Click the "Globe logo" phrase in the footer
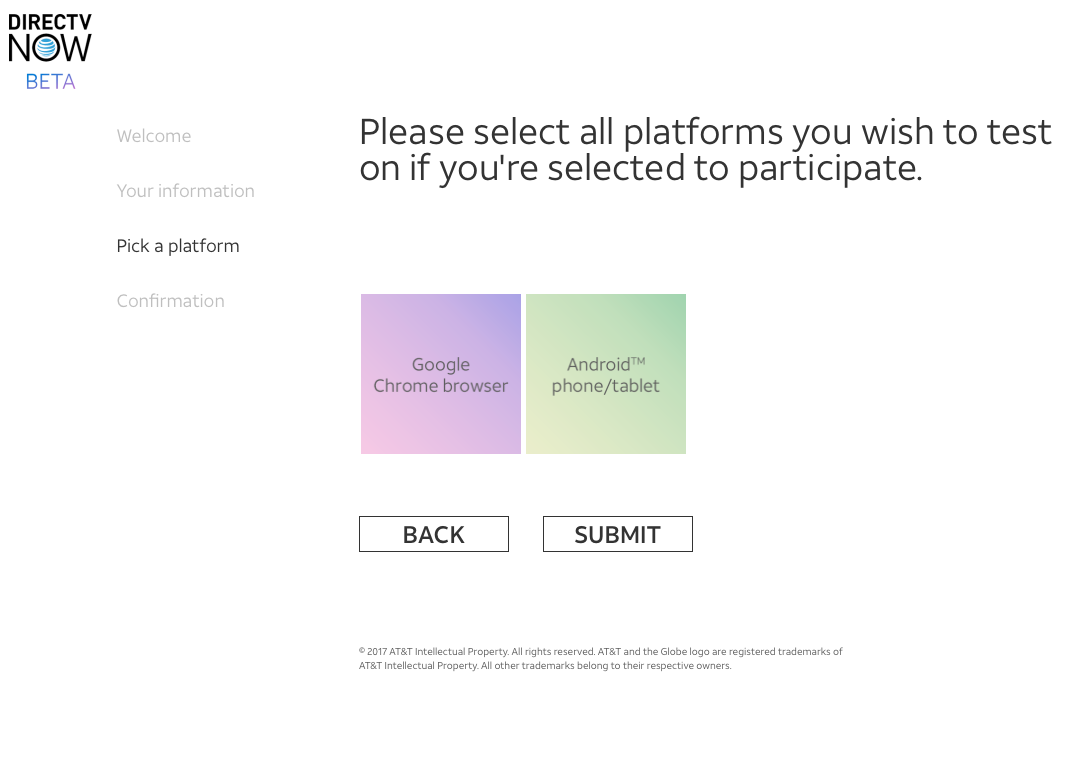1074x769 pixels. coord(684,652)
